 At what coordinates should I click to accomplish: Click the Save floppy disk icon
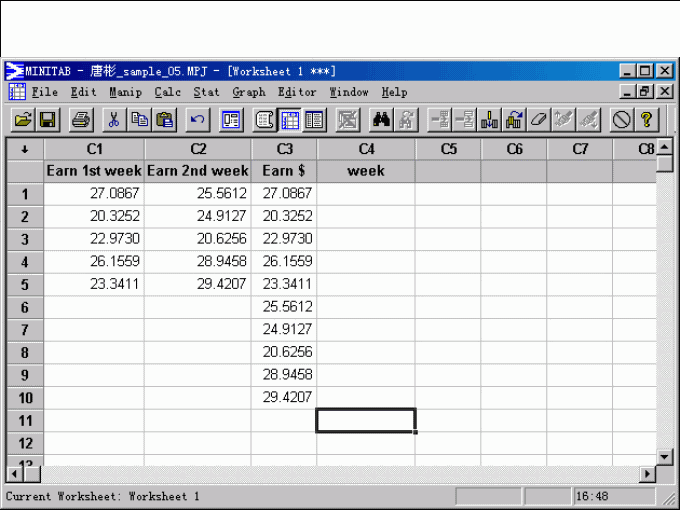(48, 120)
